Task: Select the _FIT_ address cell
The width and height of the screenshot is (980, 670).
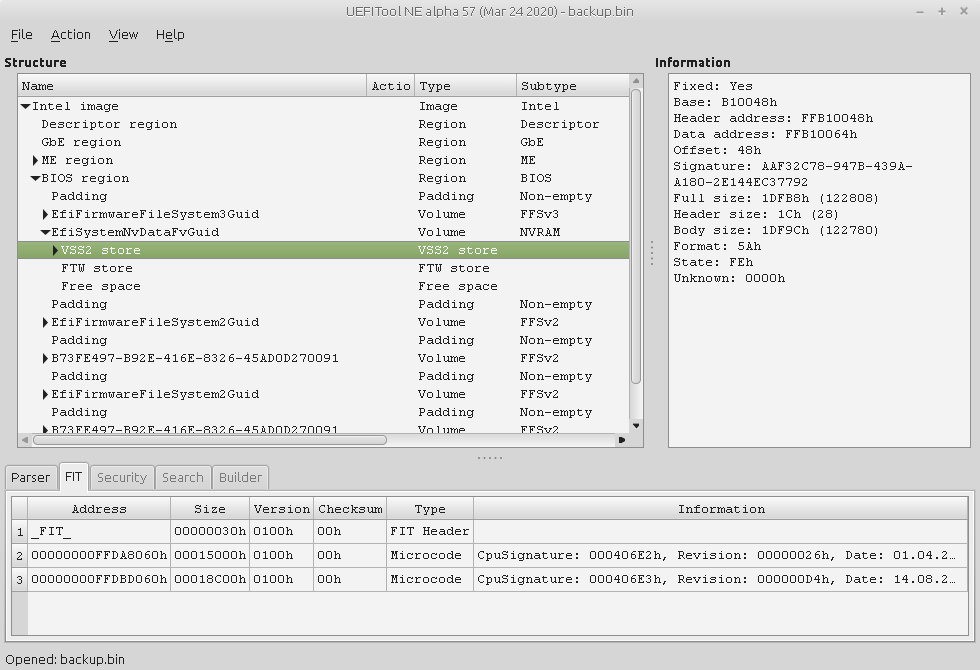Action: 99,531
